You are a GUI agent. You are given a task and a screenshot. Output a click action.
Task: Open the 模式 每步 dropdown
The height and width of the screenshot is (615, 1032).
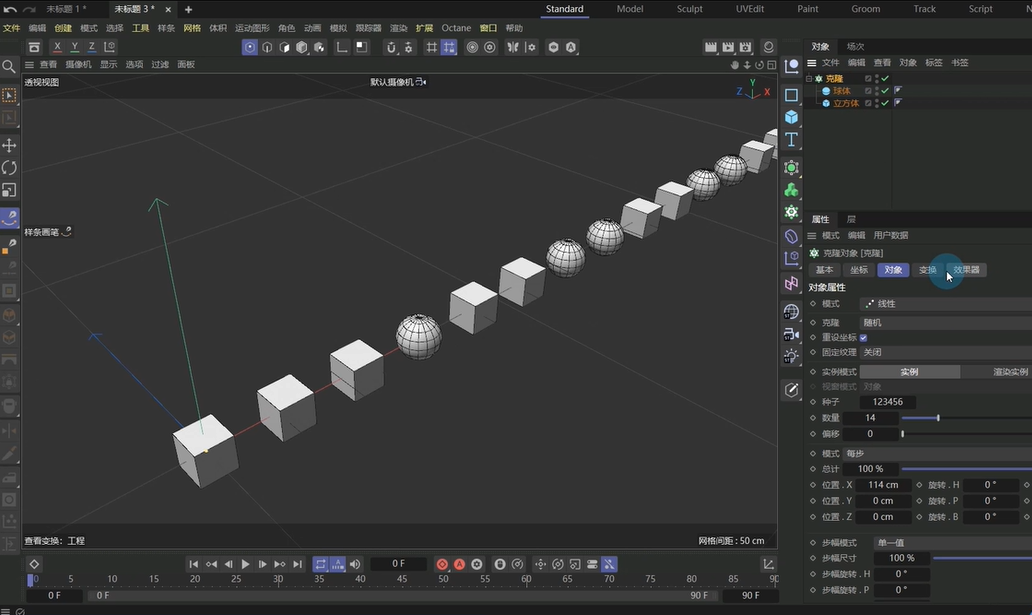click(x=937, y=454)
